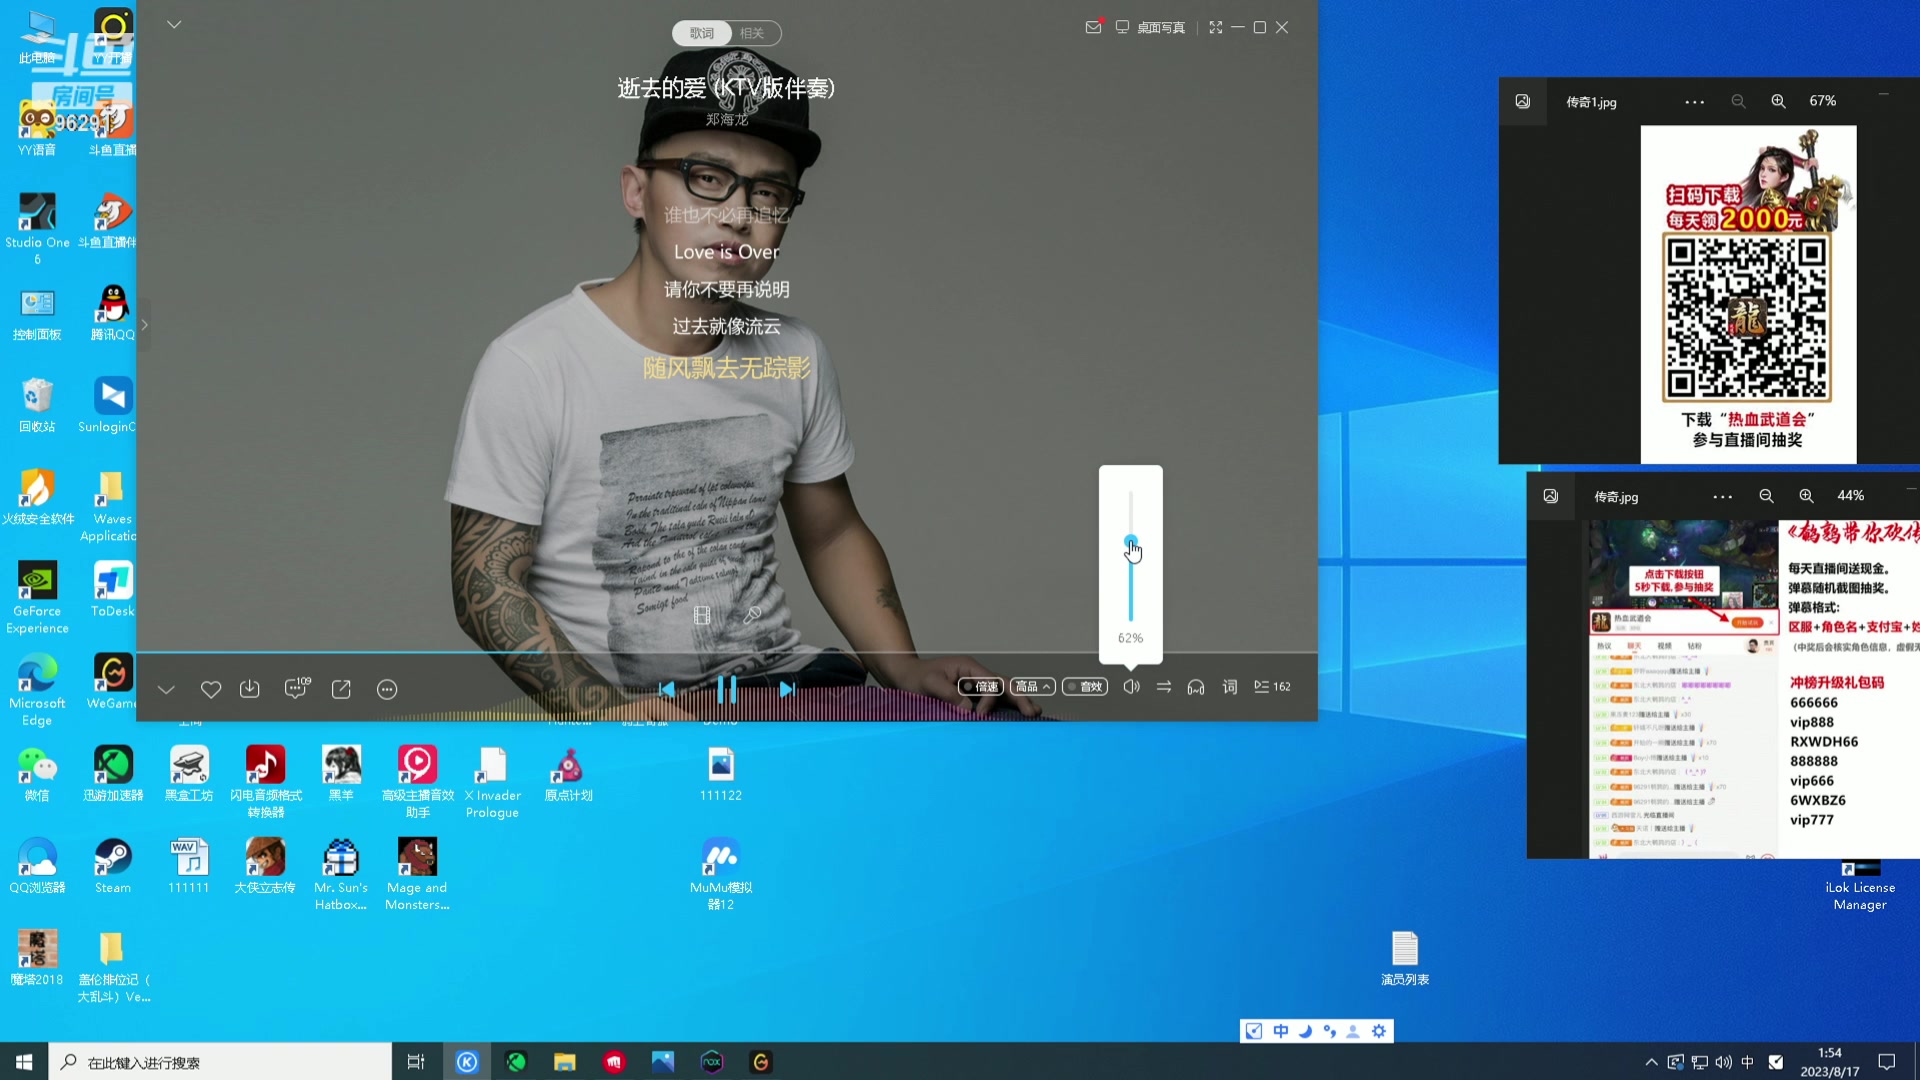Viewport: 1920px width, 1080px height.
Task: Like the current song with heart icon
Action: click(x=210, y=689)
